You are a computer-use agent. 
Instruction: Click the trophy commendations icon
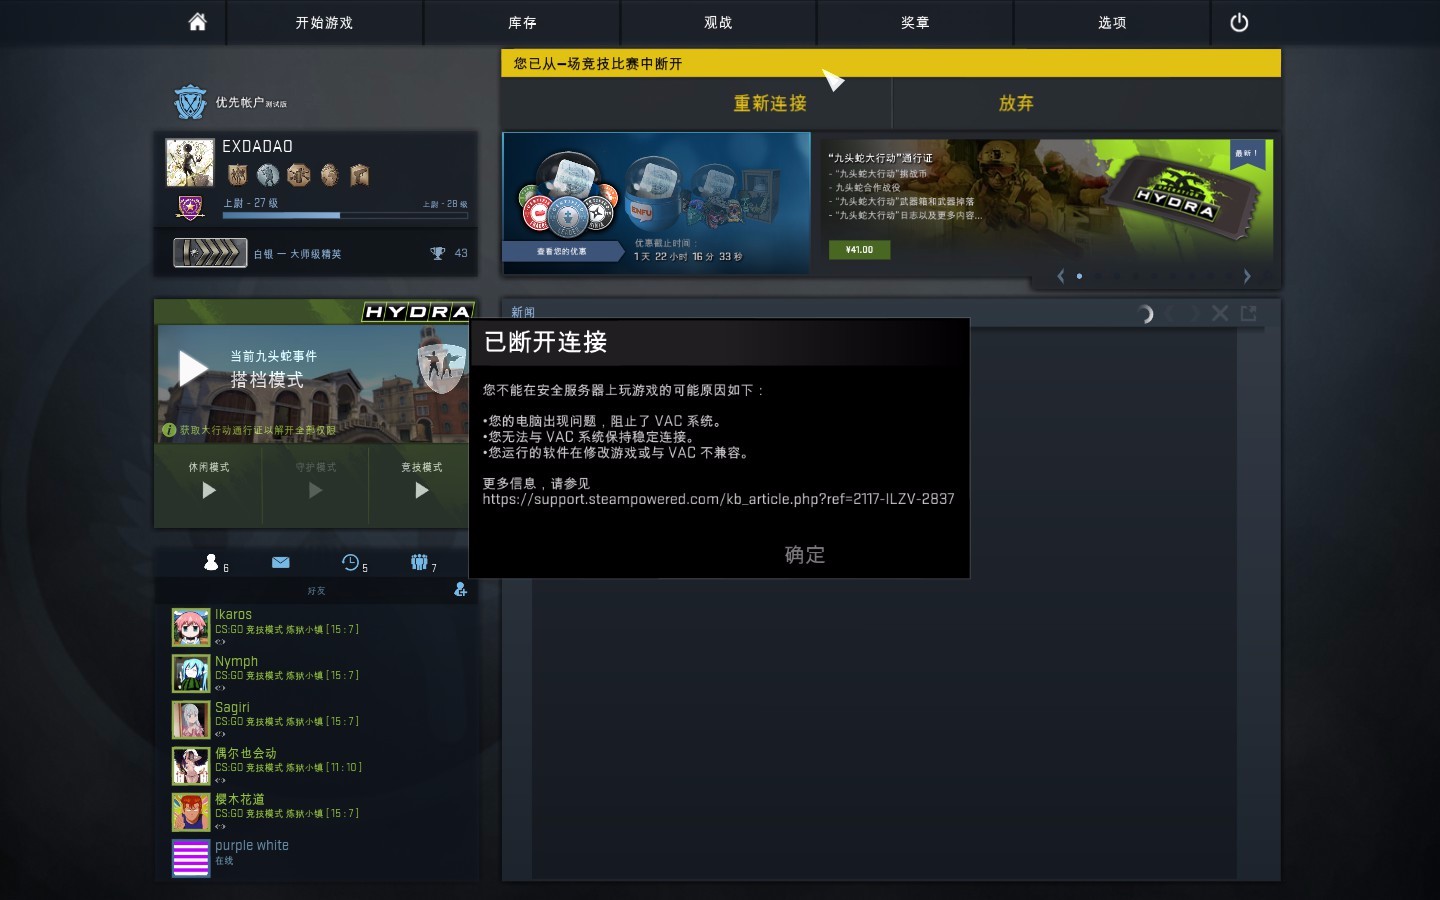(437, 253)
